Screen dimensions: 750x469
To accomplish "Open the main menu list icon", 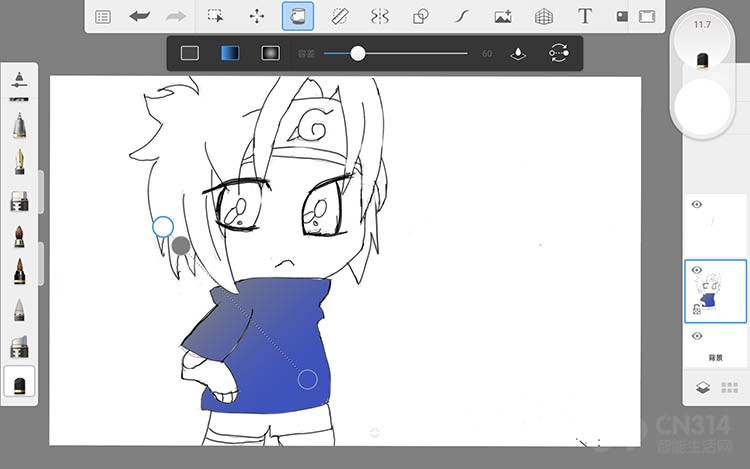I will [x=103, y=17].
